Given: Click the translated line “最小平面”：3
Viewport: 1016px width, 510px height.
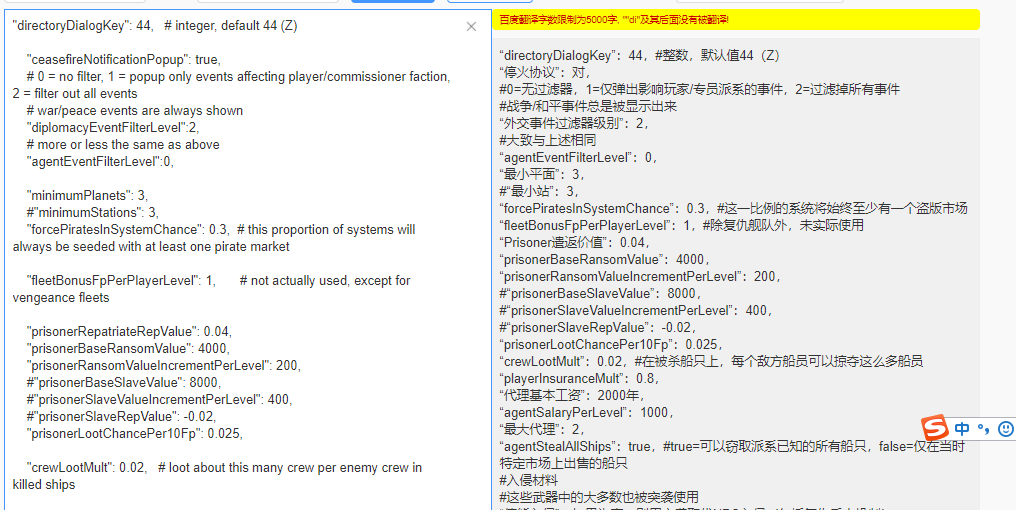Looking at the screenshot, I should (541, 174).
